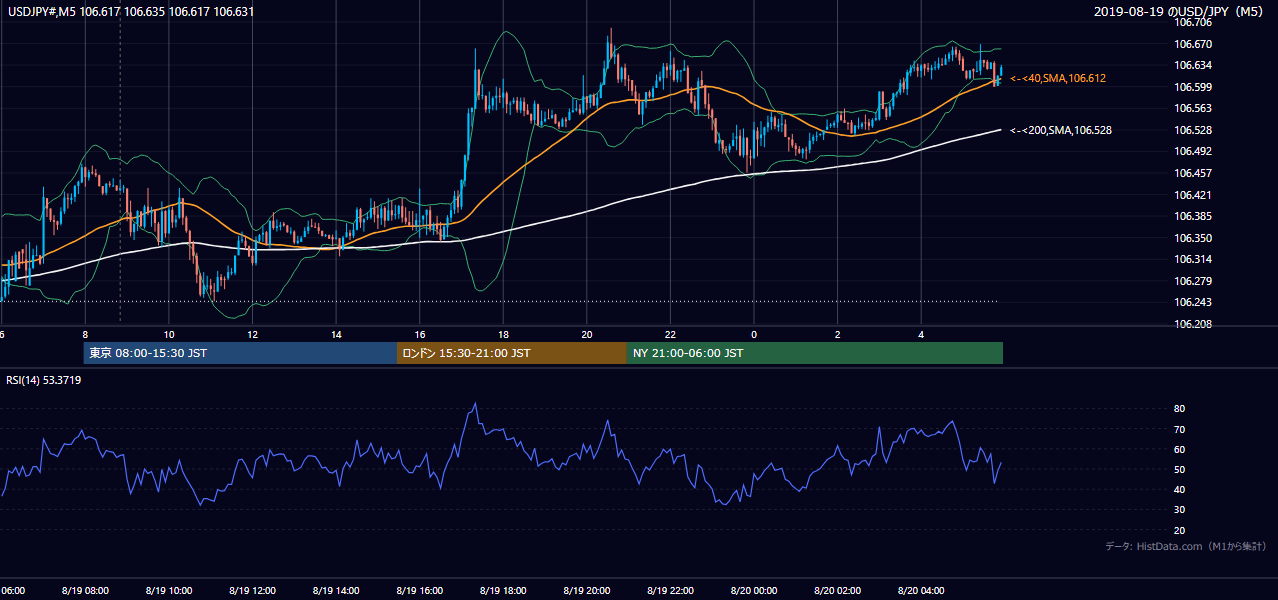1278x600 pixels.
Task: Click bottom time label 8/19 22:00
Action: 670,591
